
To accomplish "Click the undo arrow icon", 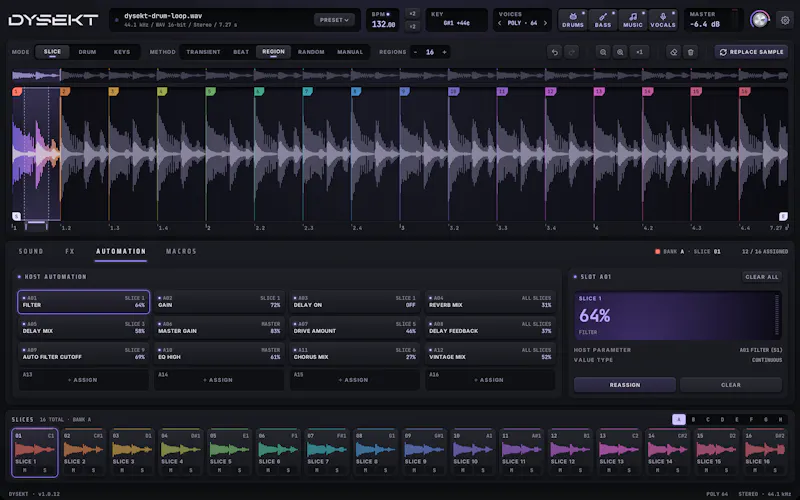I will pyautogui.click(x=555, y=52).
